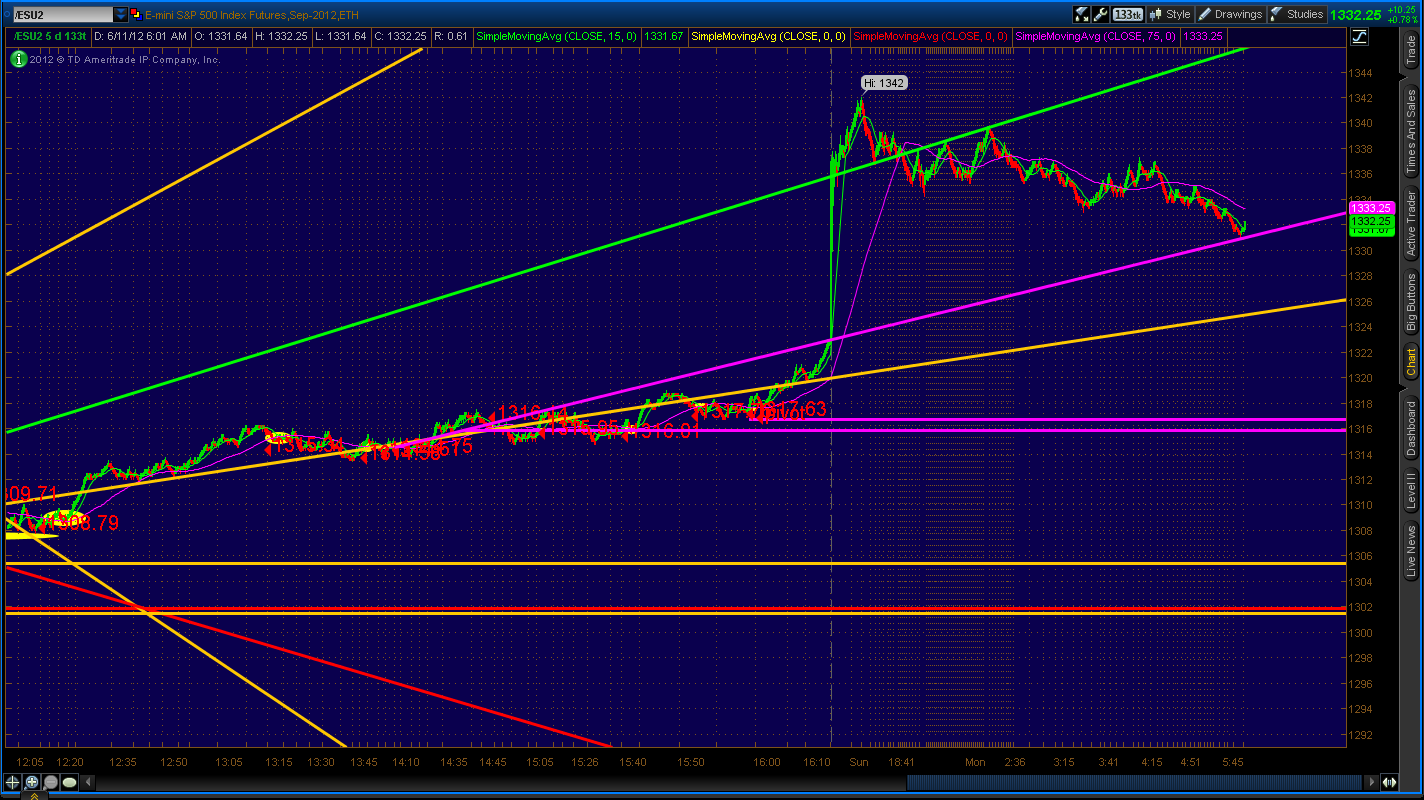Click the 1333.25 value in study header
Viewport: 1424px width, 800px height.
tap(1203, 36)
